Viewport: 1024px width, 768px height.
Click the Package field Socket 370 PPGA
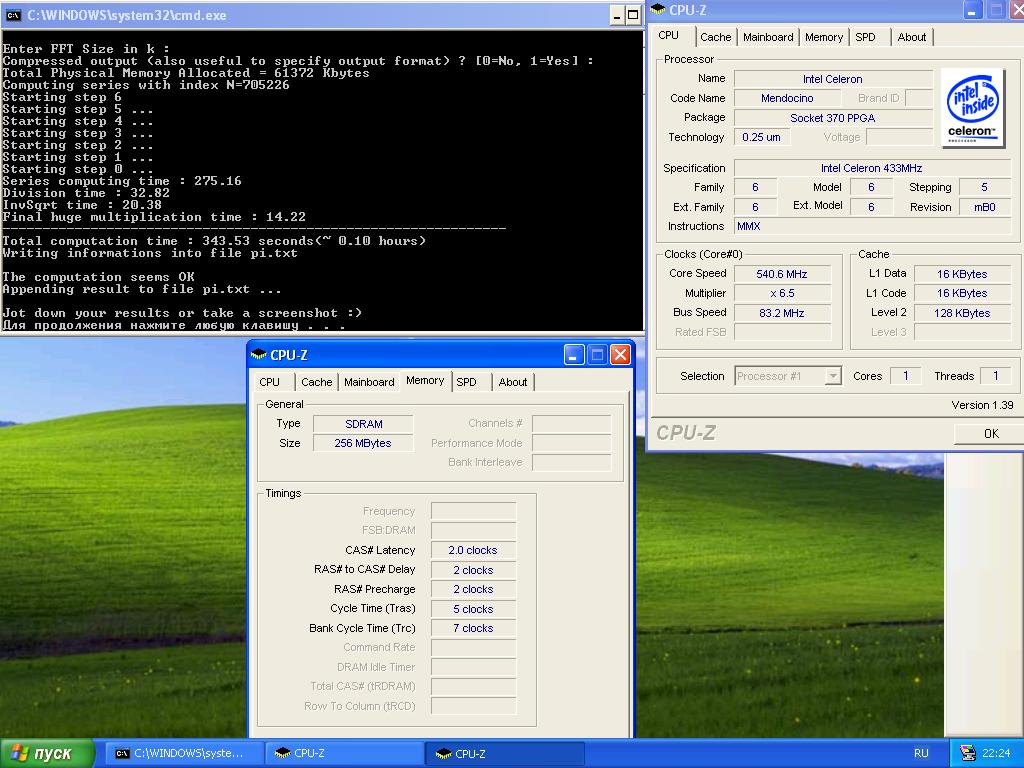833,118
